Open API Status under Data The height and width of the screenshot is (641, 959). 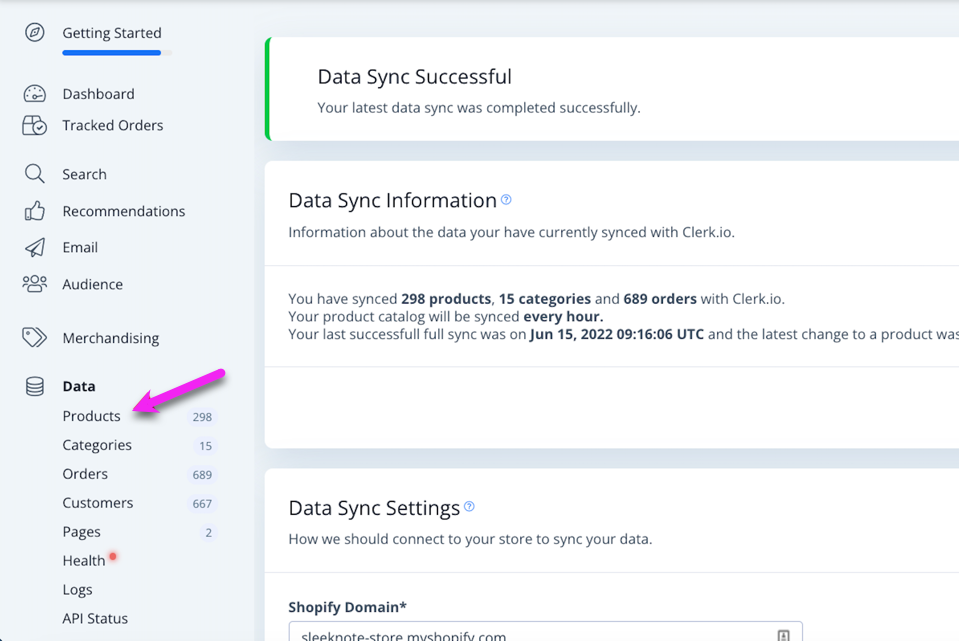pyautogui.click(x=95, y=618)
